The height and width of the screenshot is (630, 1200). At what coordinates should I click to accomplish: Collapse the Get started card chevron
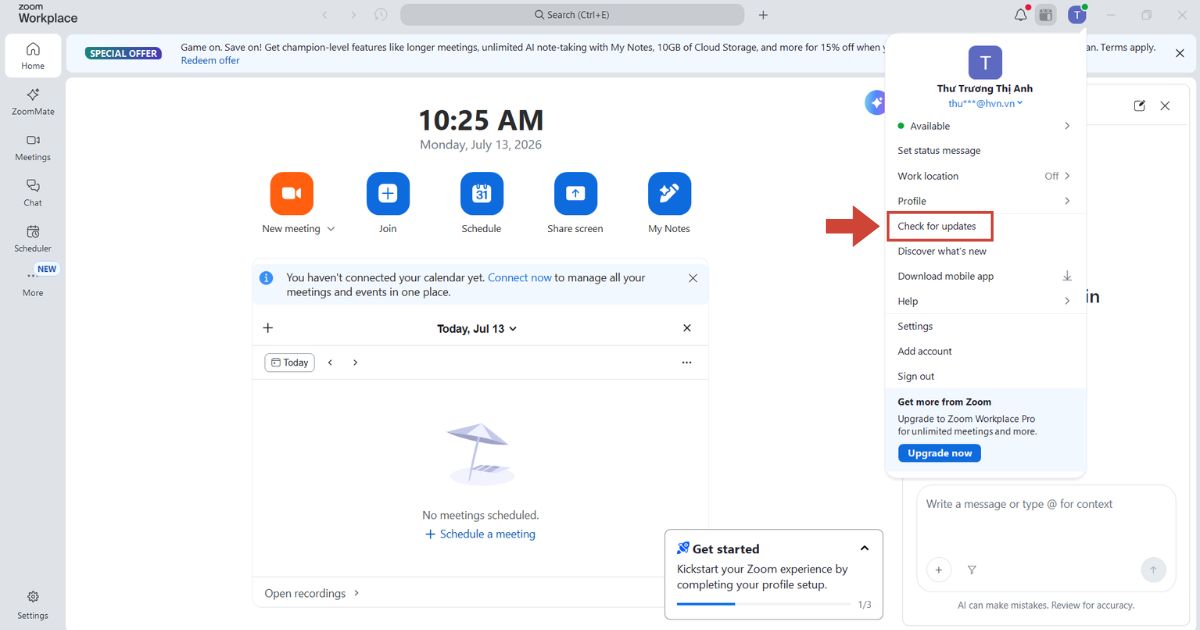(x=864, y=548)
